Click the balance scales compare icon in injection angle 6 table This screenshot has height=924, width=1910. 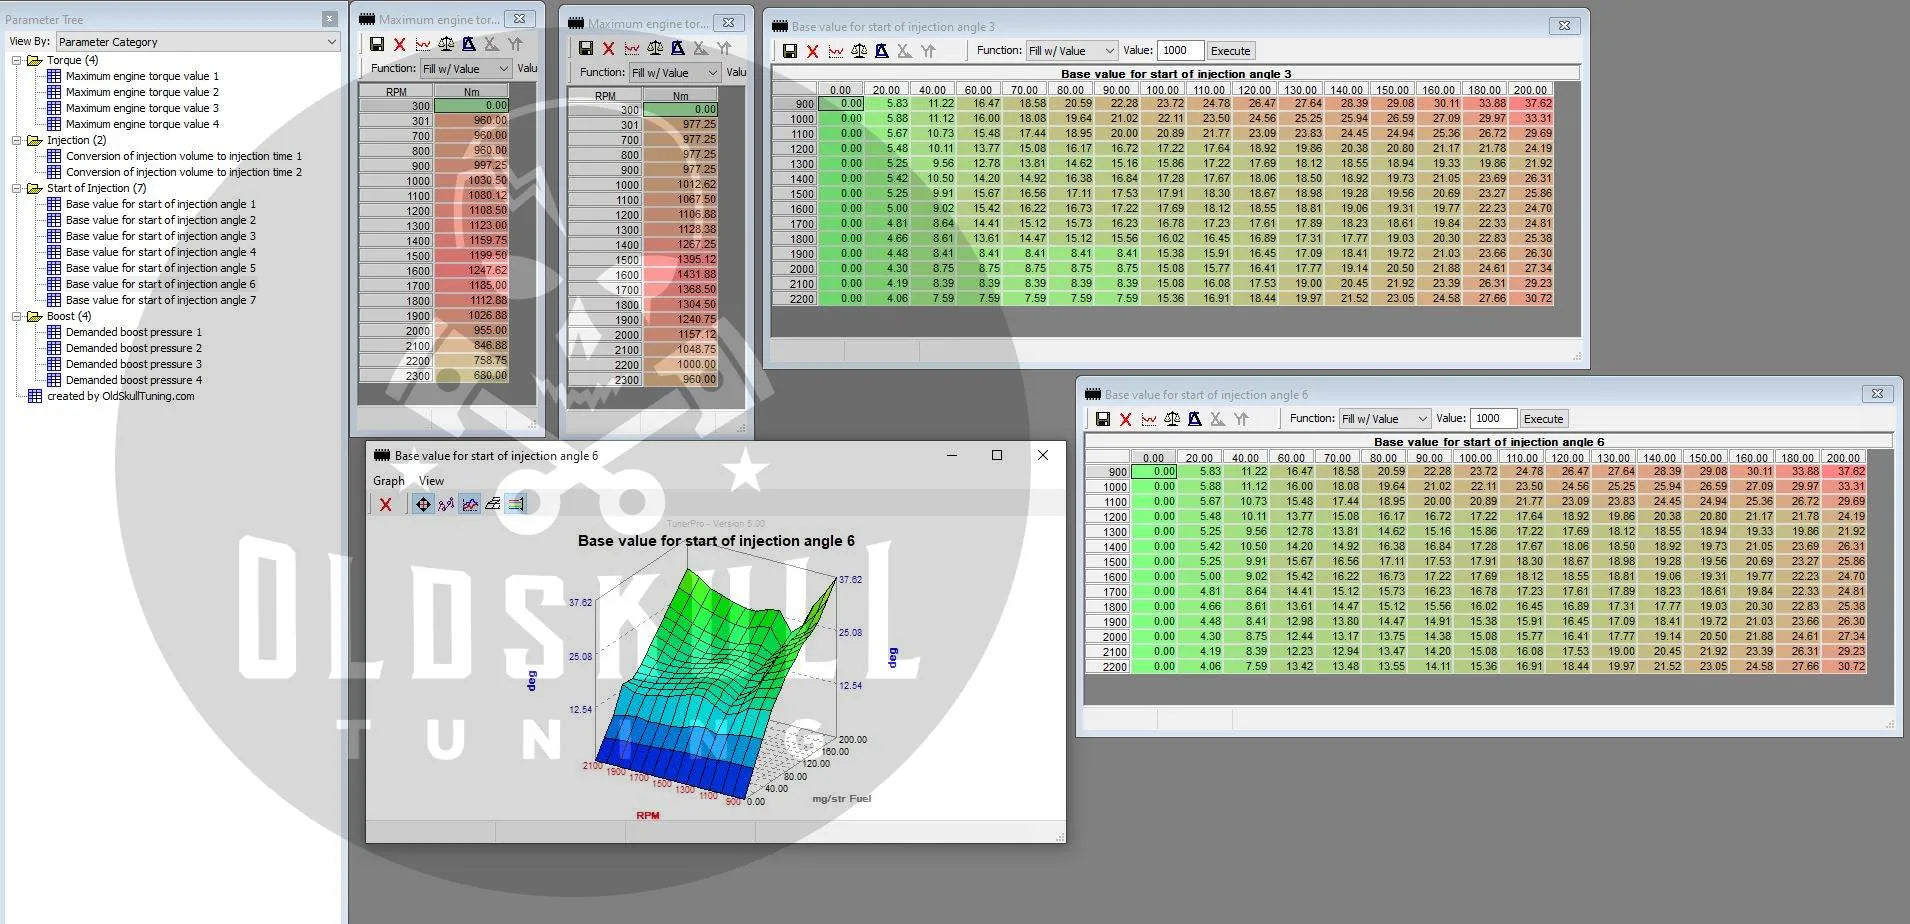click(1172, 419)
